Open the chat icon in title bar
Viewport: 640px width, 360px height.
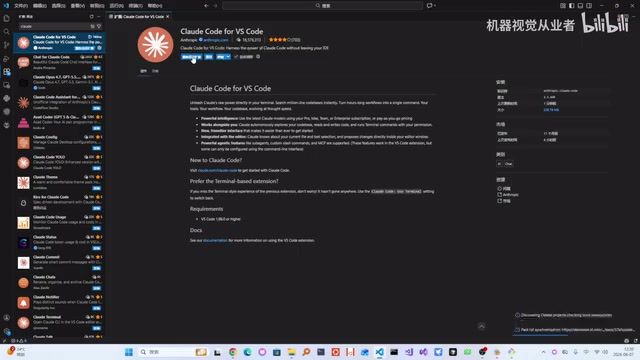click(429, 6)
